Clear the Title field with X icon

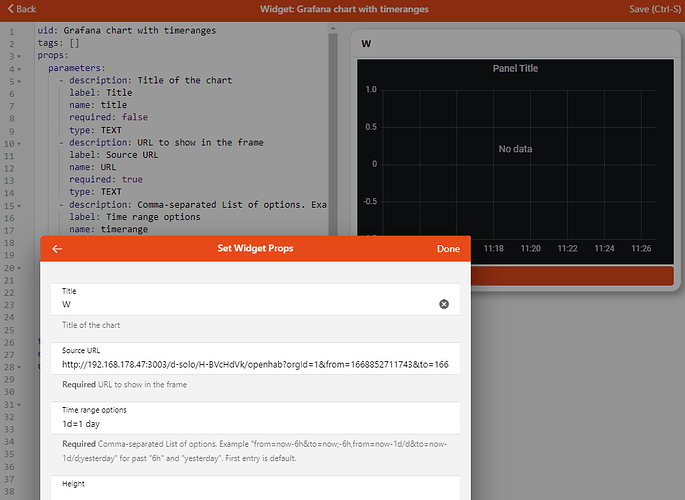click(444, 304)
